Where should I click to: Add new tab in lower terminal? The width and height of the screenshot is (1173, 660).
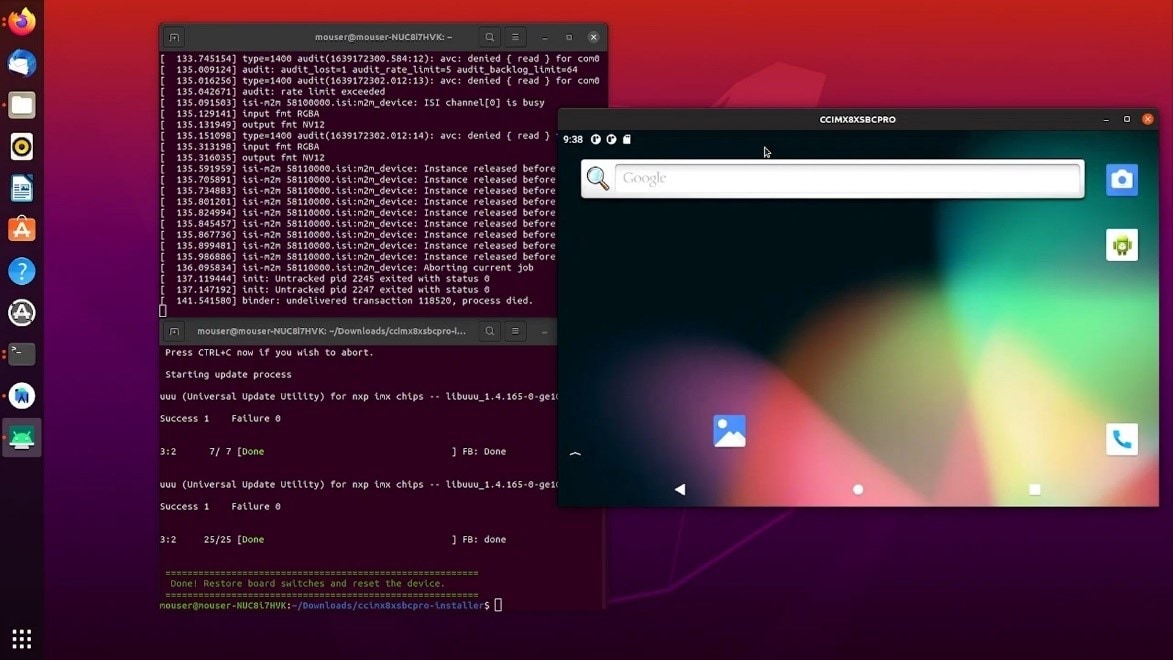(174, 331)
